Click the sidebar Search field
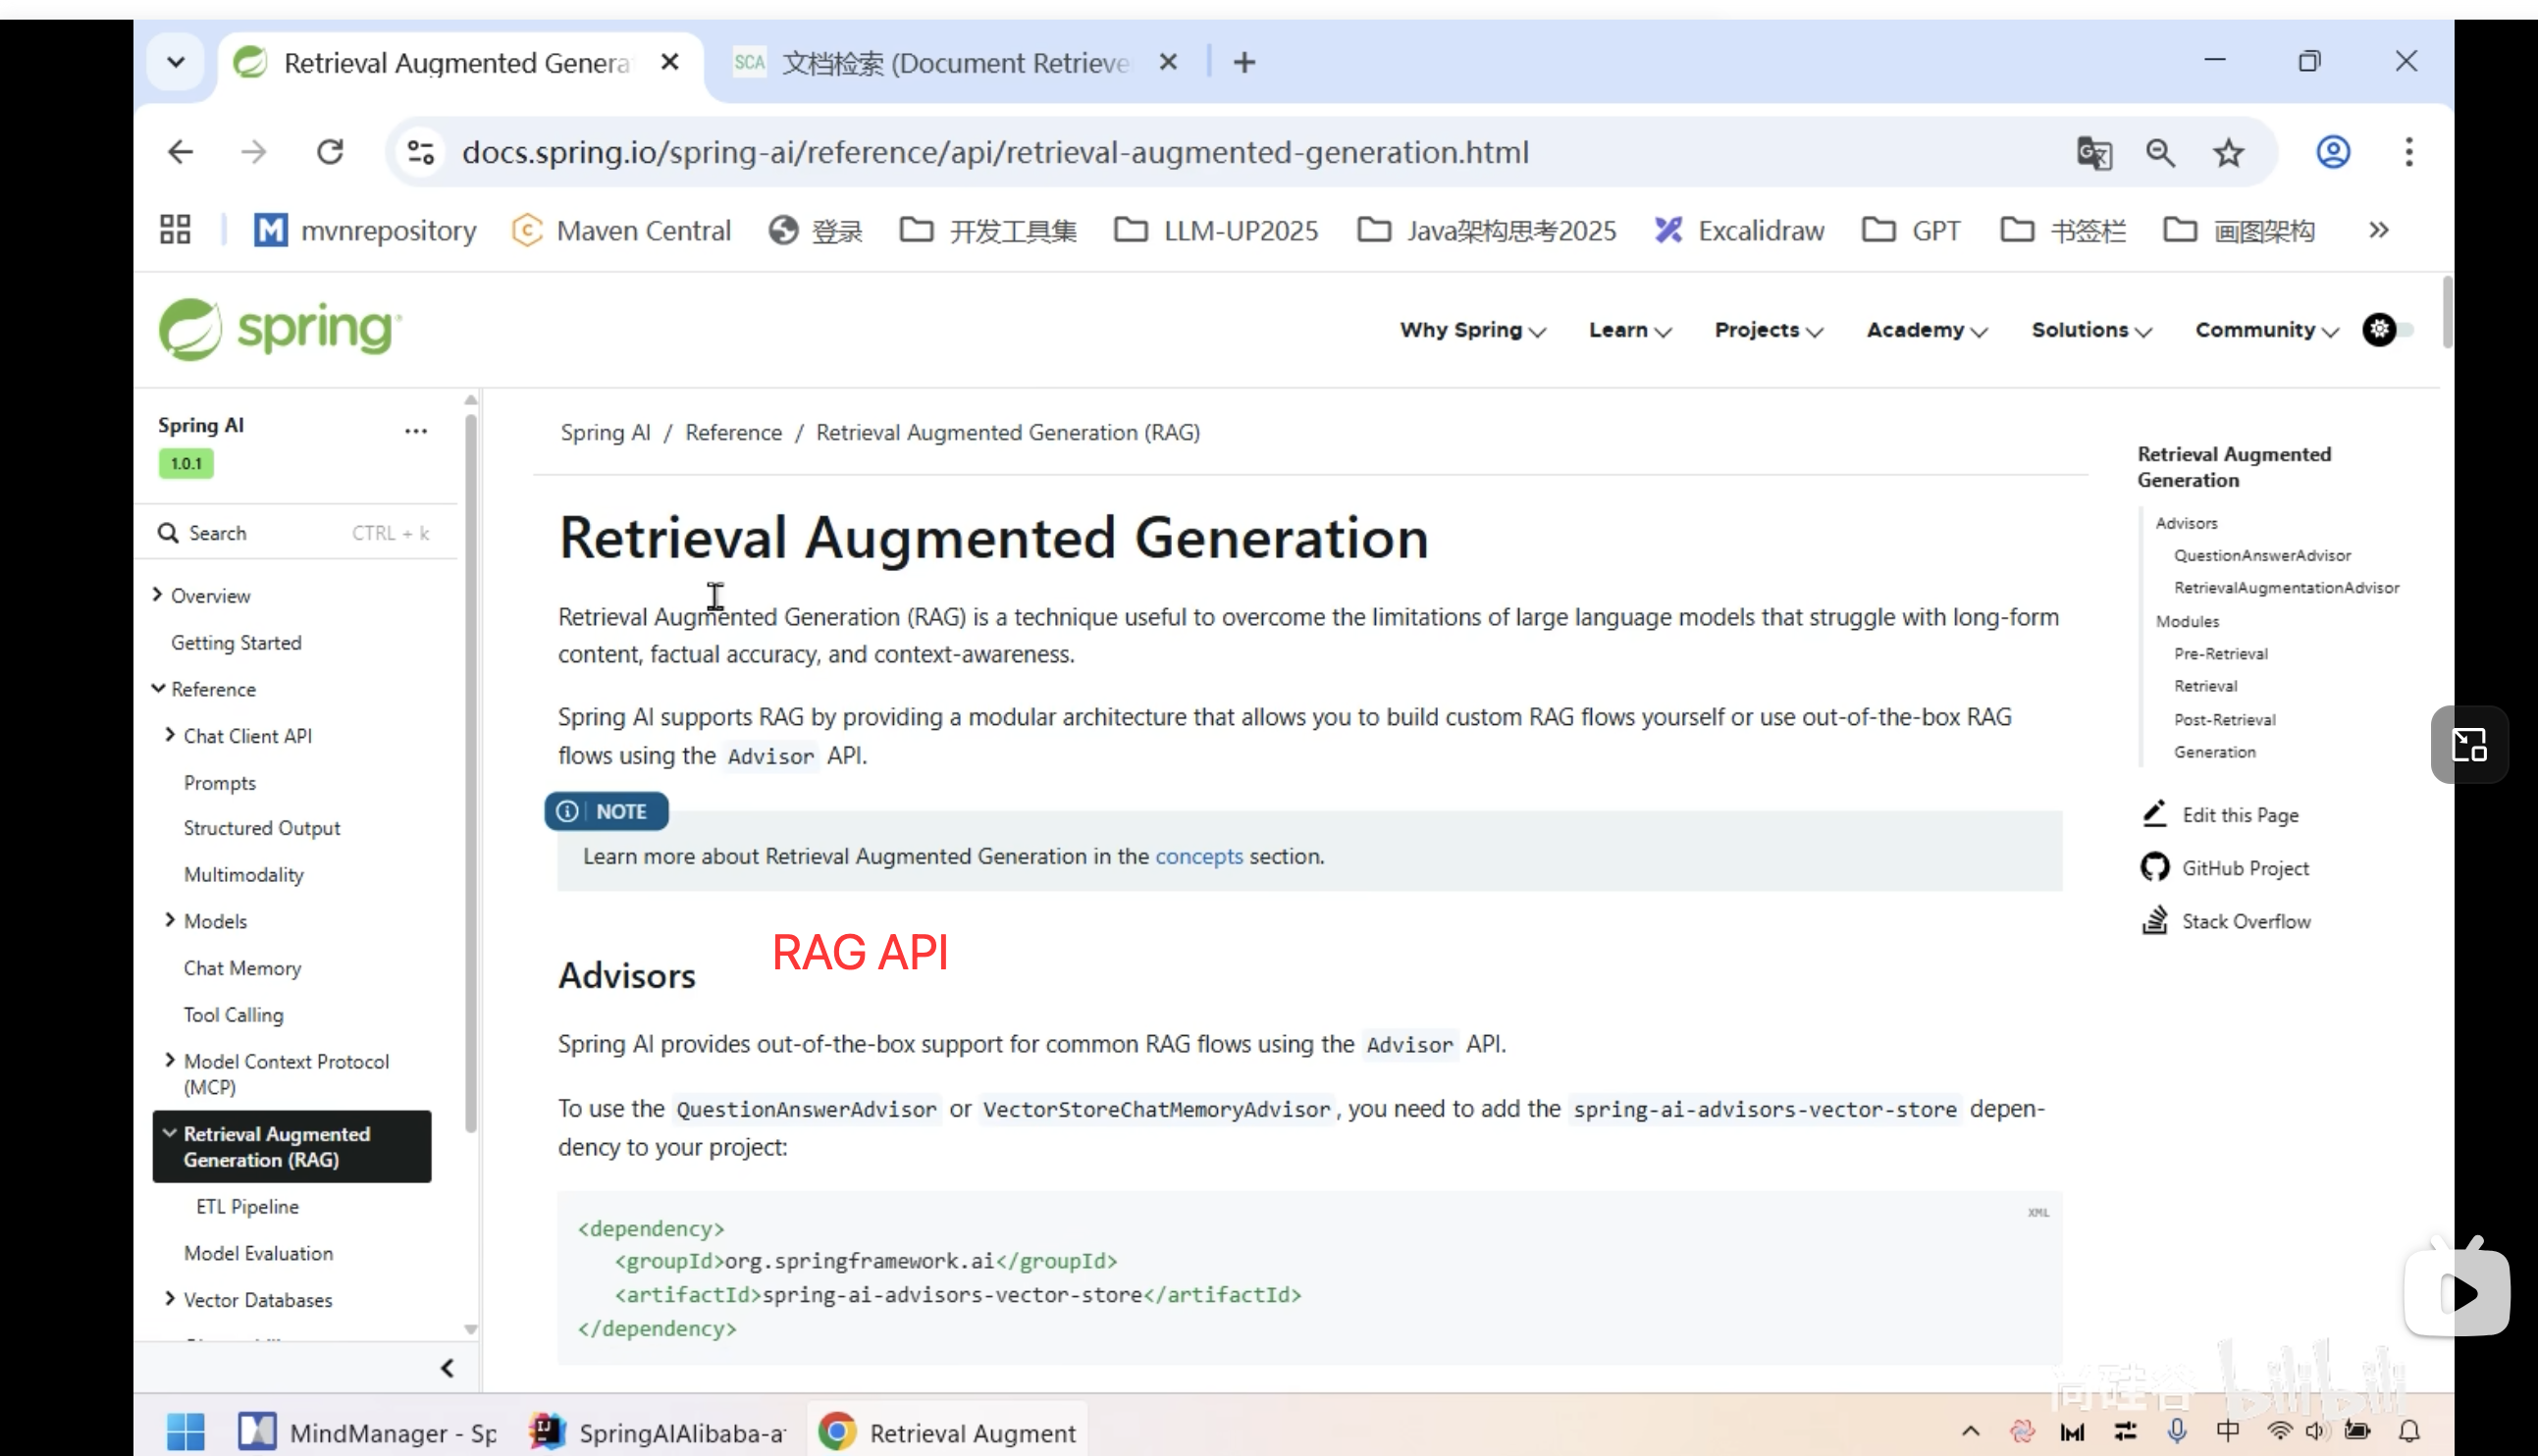The height and width of the screenshot is (1456, 2538). tap(295, 533)
